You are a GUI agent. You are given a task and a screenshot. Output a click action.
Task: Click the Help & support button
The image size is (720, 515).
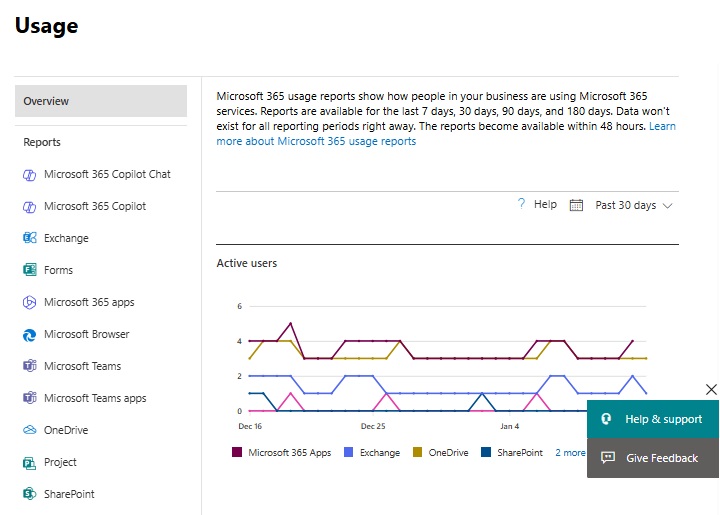tap(652, 419)
